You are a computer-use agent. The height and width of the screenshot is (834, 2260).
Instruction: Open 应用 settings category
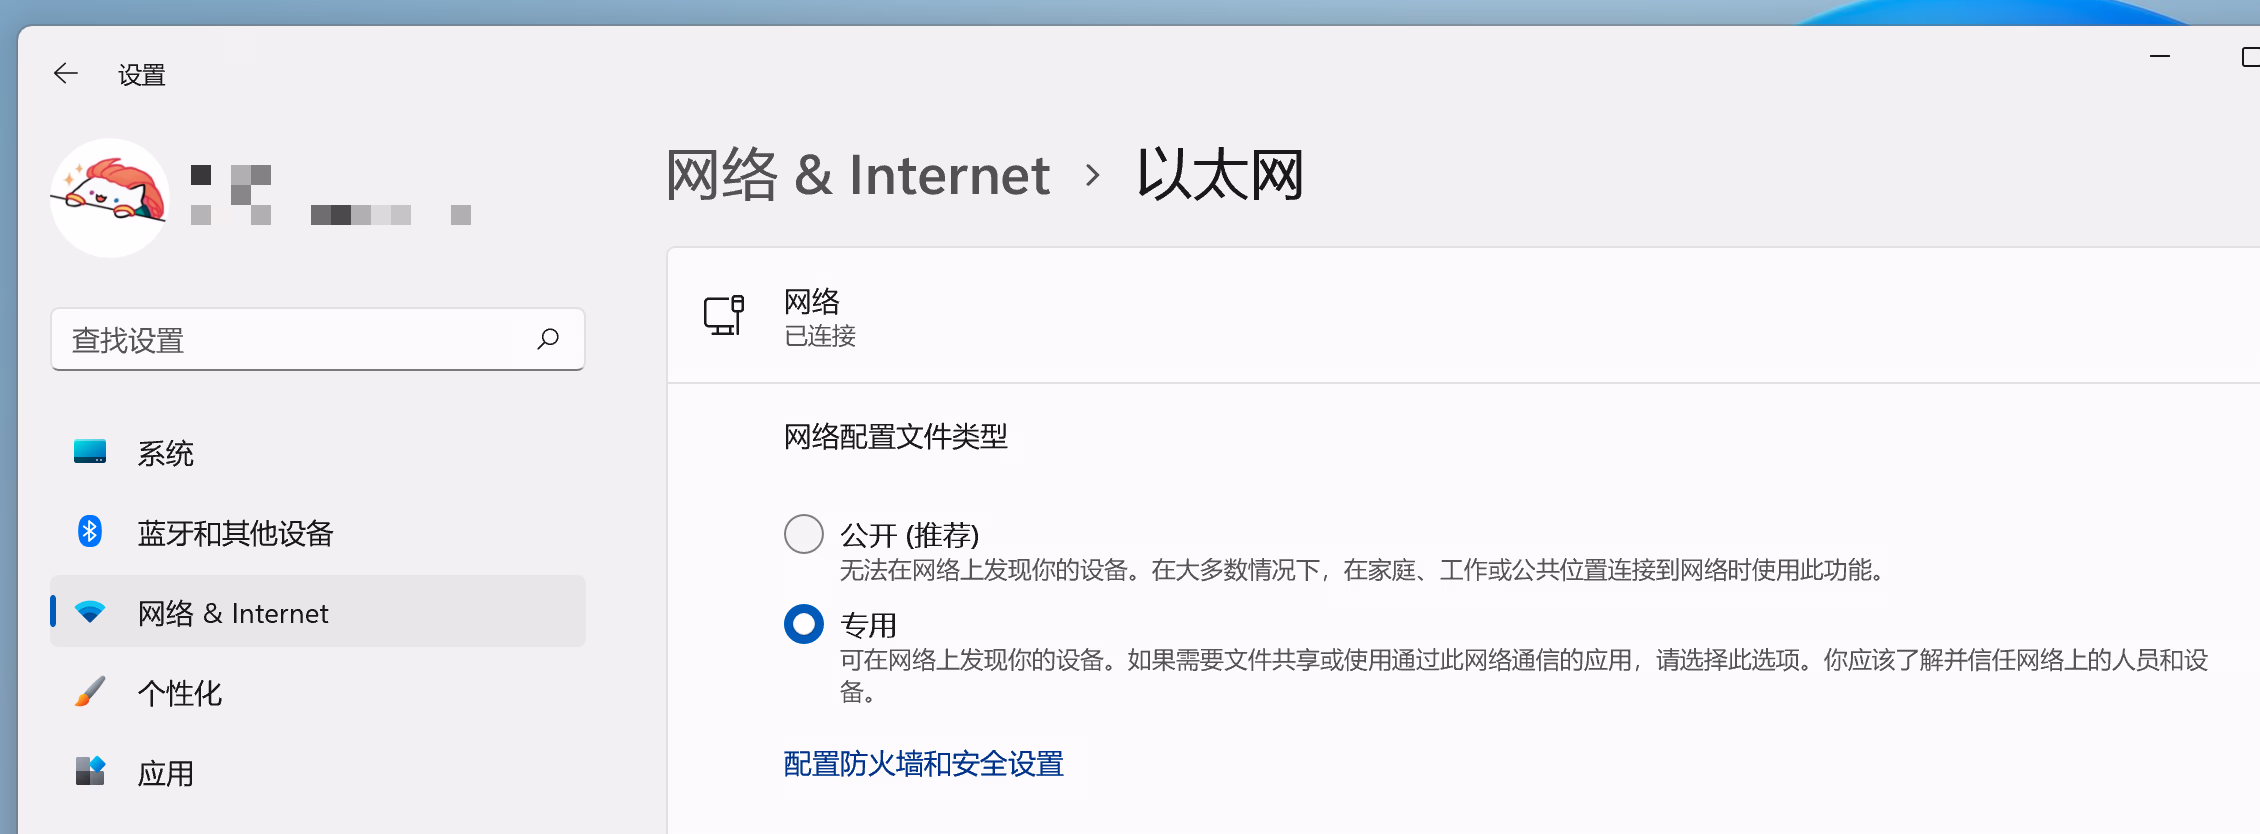point(166,773)
